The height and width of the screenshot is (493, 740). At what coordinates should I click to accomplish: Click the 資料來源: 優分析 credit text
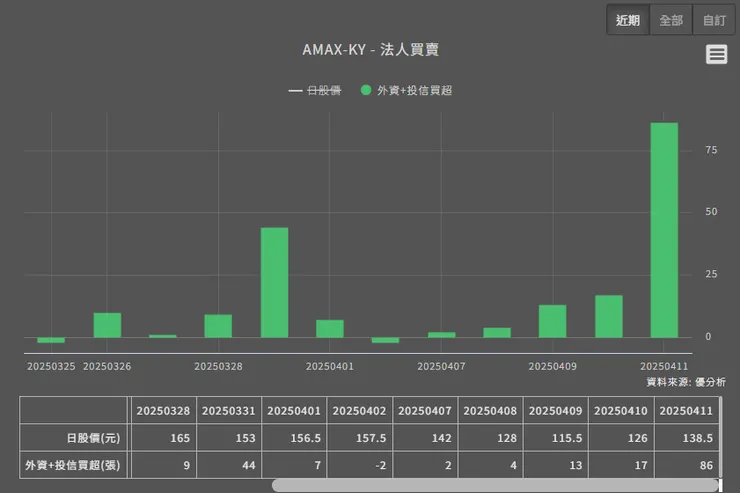coord(686,382)
